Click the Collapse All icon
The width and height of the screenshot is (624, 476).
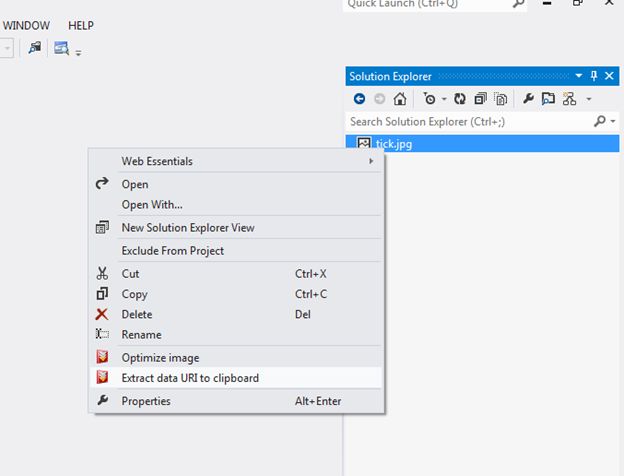coord(480,99)
